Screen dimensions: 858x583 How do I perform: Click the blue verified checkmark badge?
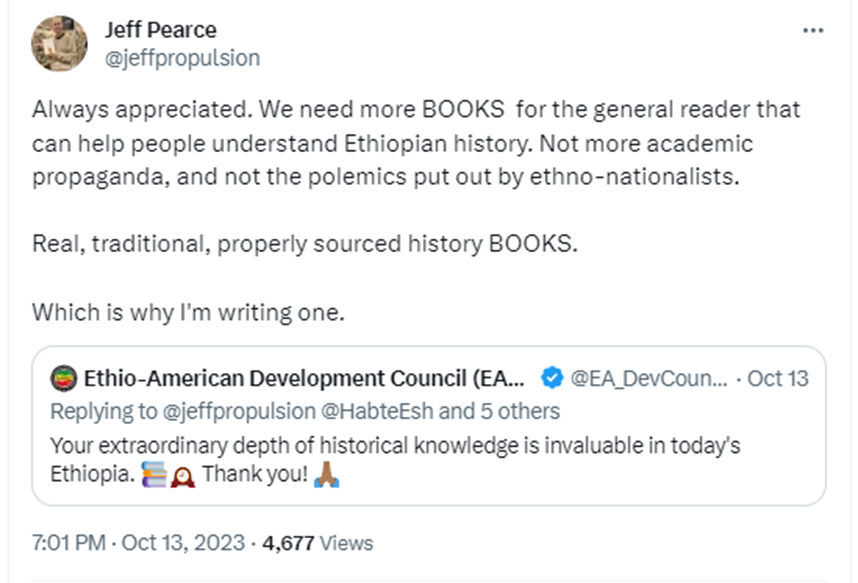click(552, 378)
